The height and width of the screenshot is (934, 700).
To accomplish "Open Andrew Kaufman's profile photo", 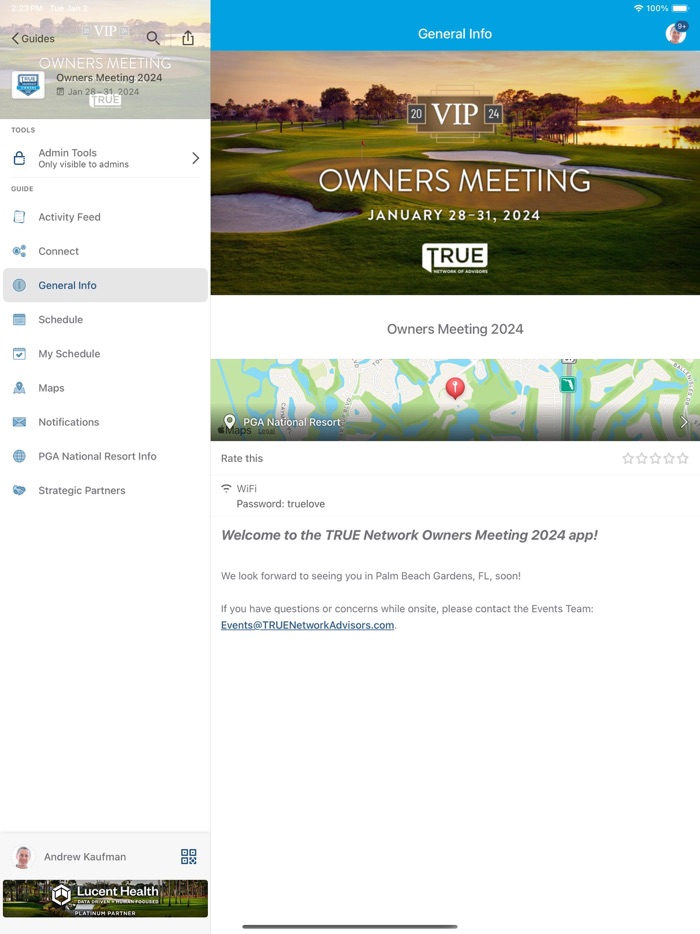I will click(x=23, y=857).
